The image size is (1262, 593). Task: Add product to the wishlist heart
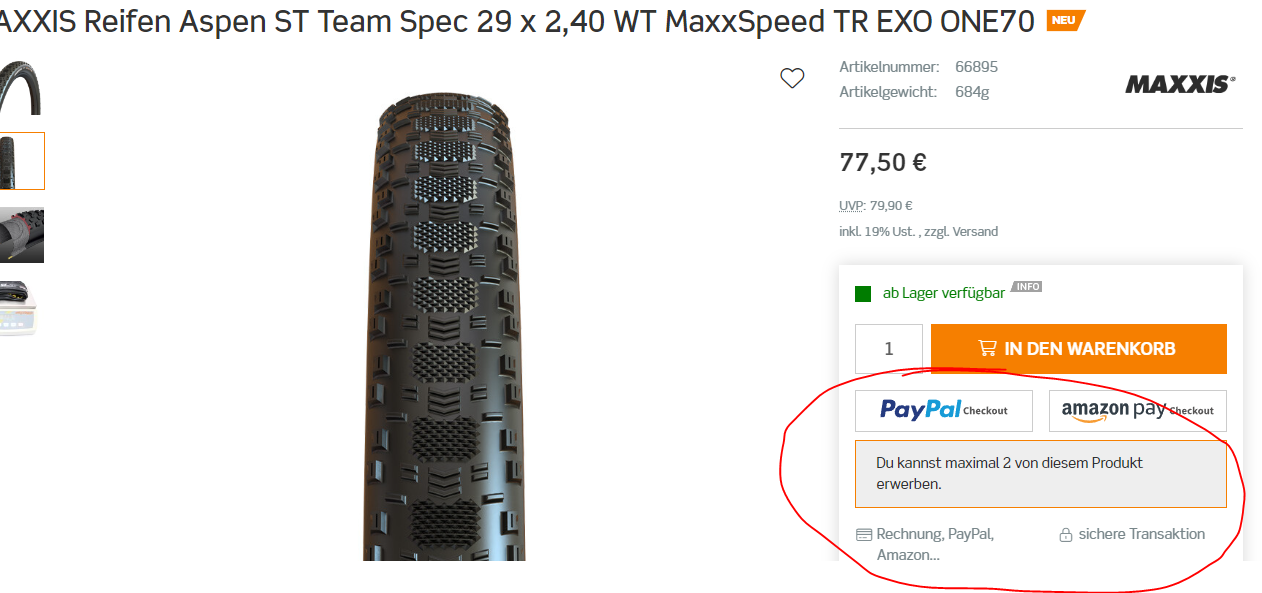coord(792,78)
